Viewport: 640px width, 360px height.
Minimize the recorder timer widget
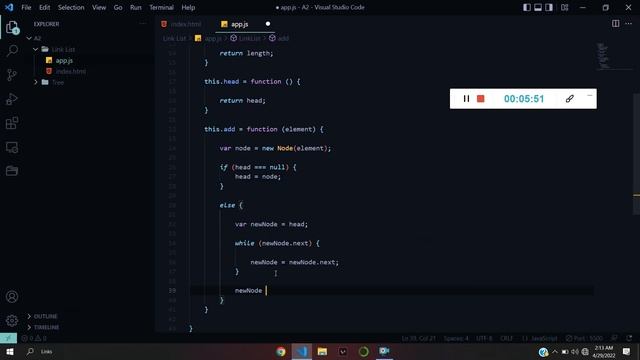[589, 95]
